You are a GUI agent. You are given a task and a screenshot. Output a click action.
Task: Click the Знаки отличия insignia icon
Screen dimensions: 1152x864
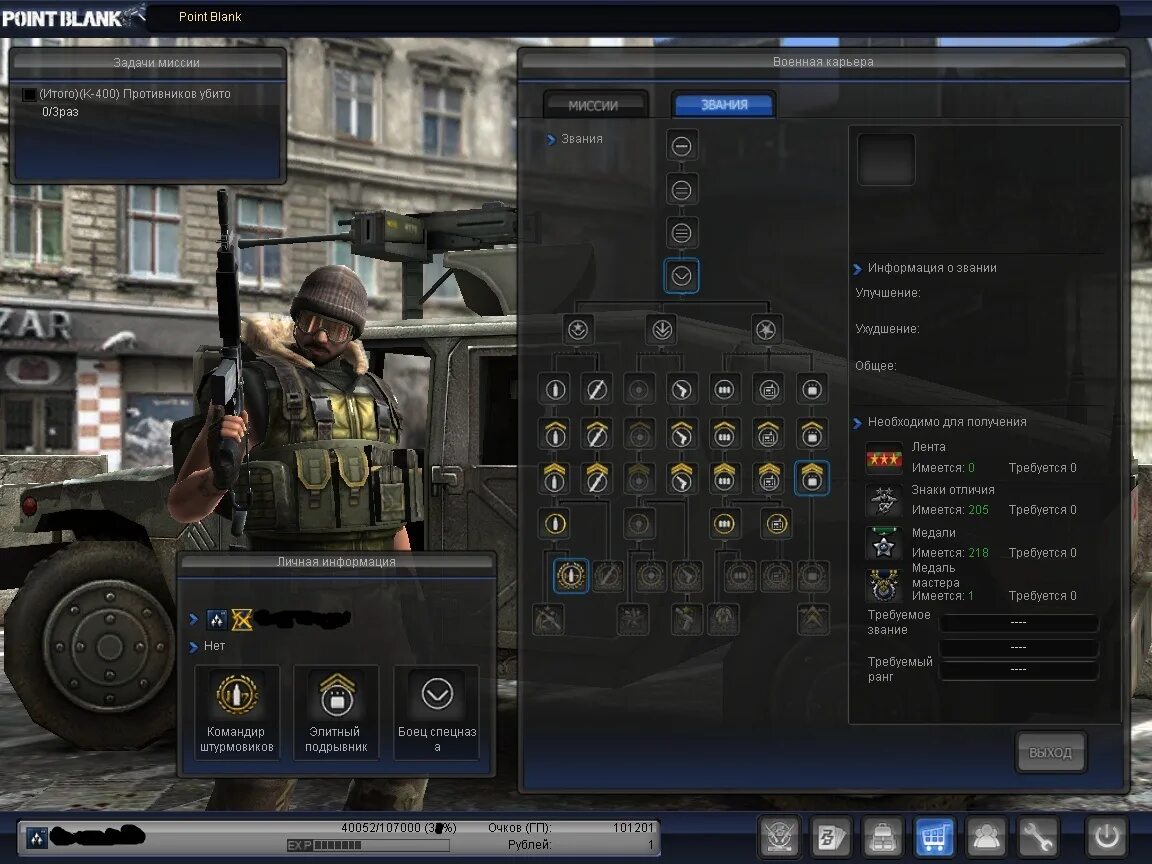[x=884, y=501]
